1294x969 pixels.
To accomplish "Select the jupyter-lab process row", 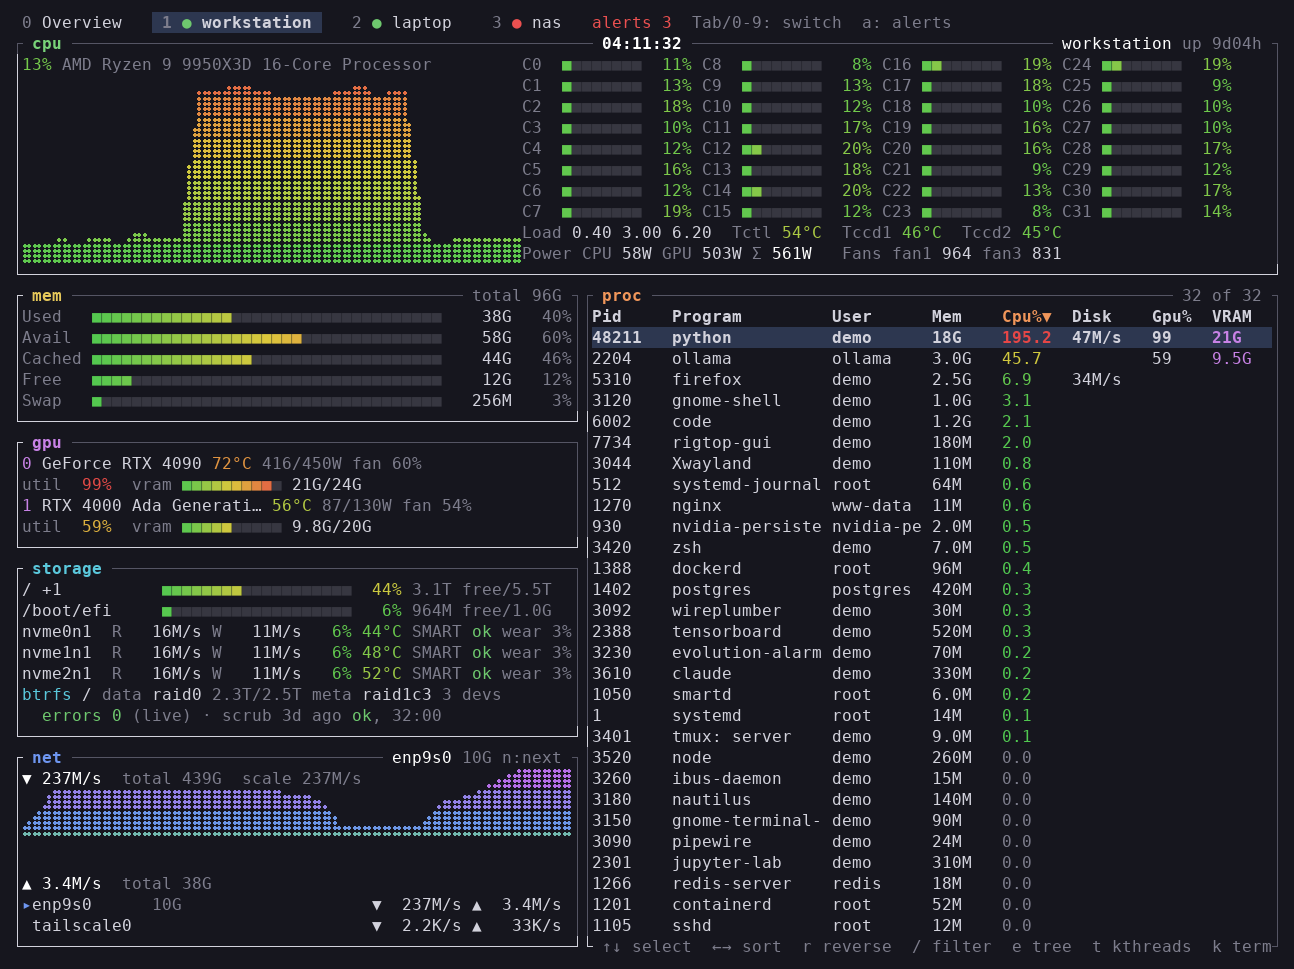I will coord(931,862).
